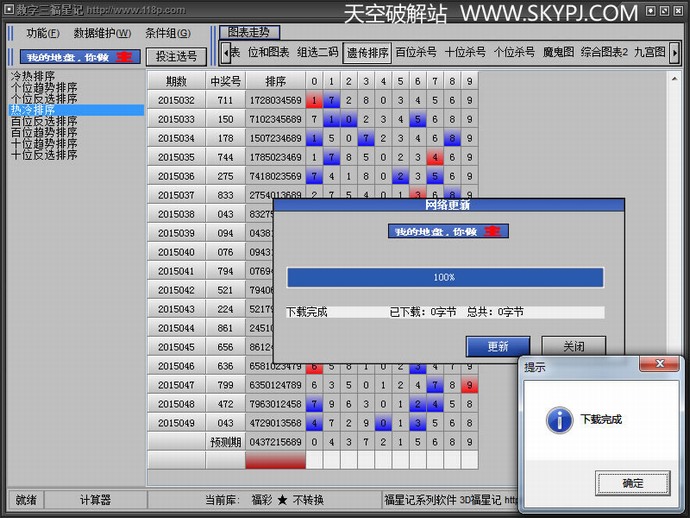The height and width of the screenshot is (518, 690).
Task: Click the 更新 button in the update dialog
Action: [x=498, y=346]
